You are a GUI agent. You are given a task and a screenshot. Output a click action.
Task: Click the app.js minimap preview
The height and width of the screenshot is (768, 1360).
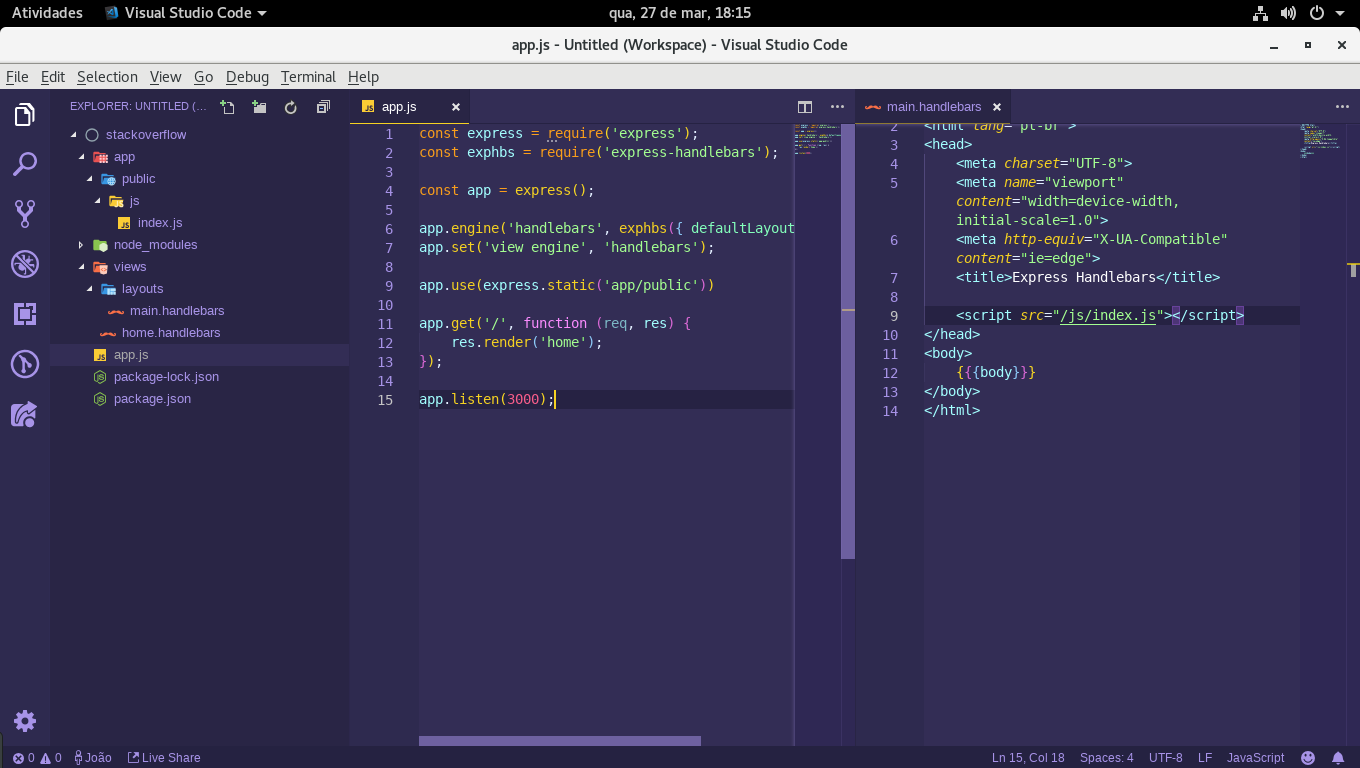click(x=817, y=138)
